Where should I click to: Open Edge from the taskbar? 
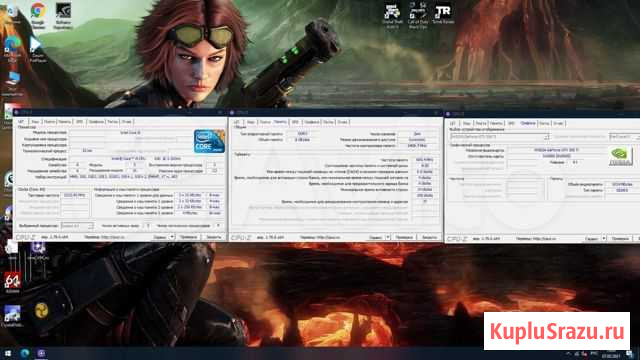[x=24, y=353]
